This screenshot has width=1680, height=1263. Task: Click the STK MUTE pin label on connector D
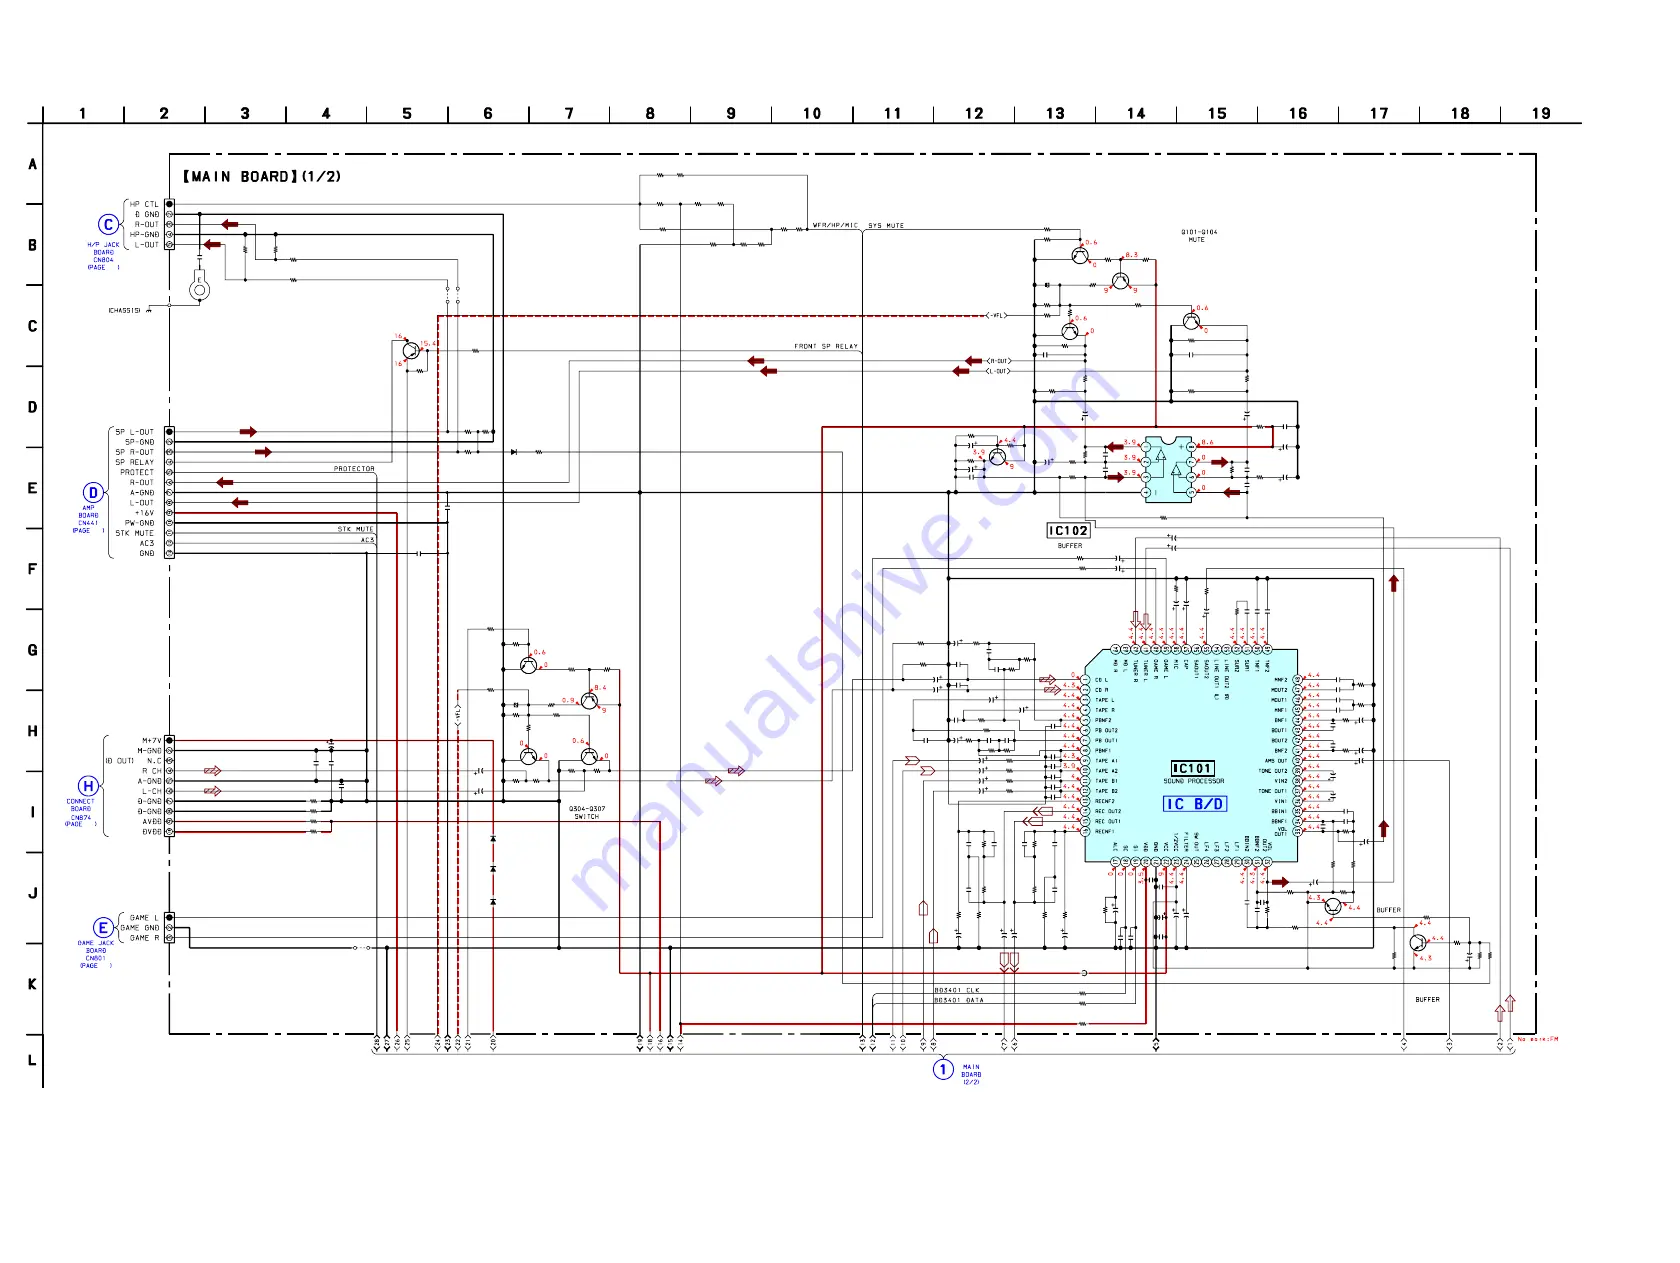coord(135,533)
